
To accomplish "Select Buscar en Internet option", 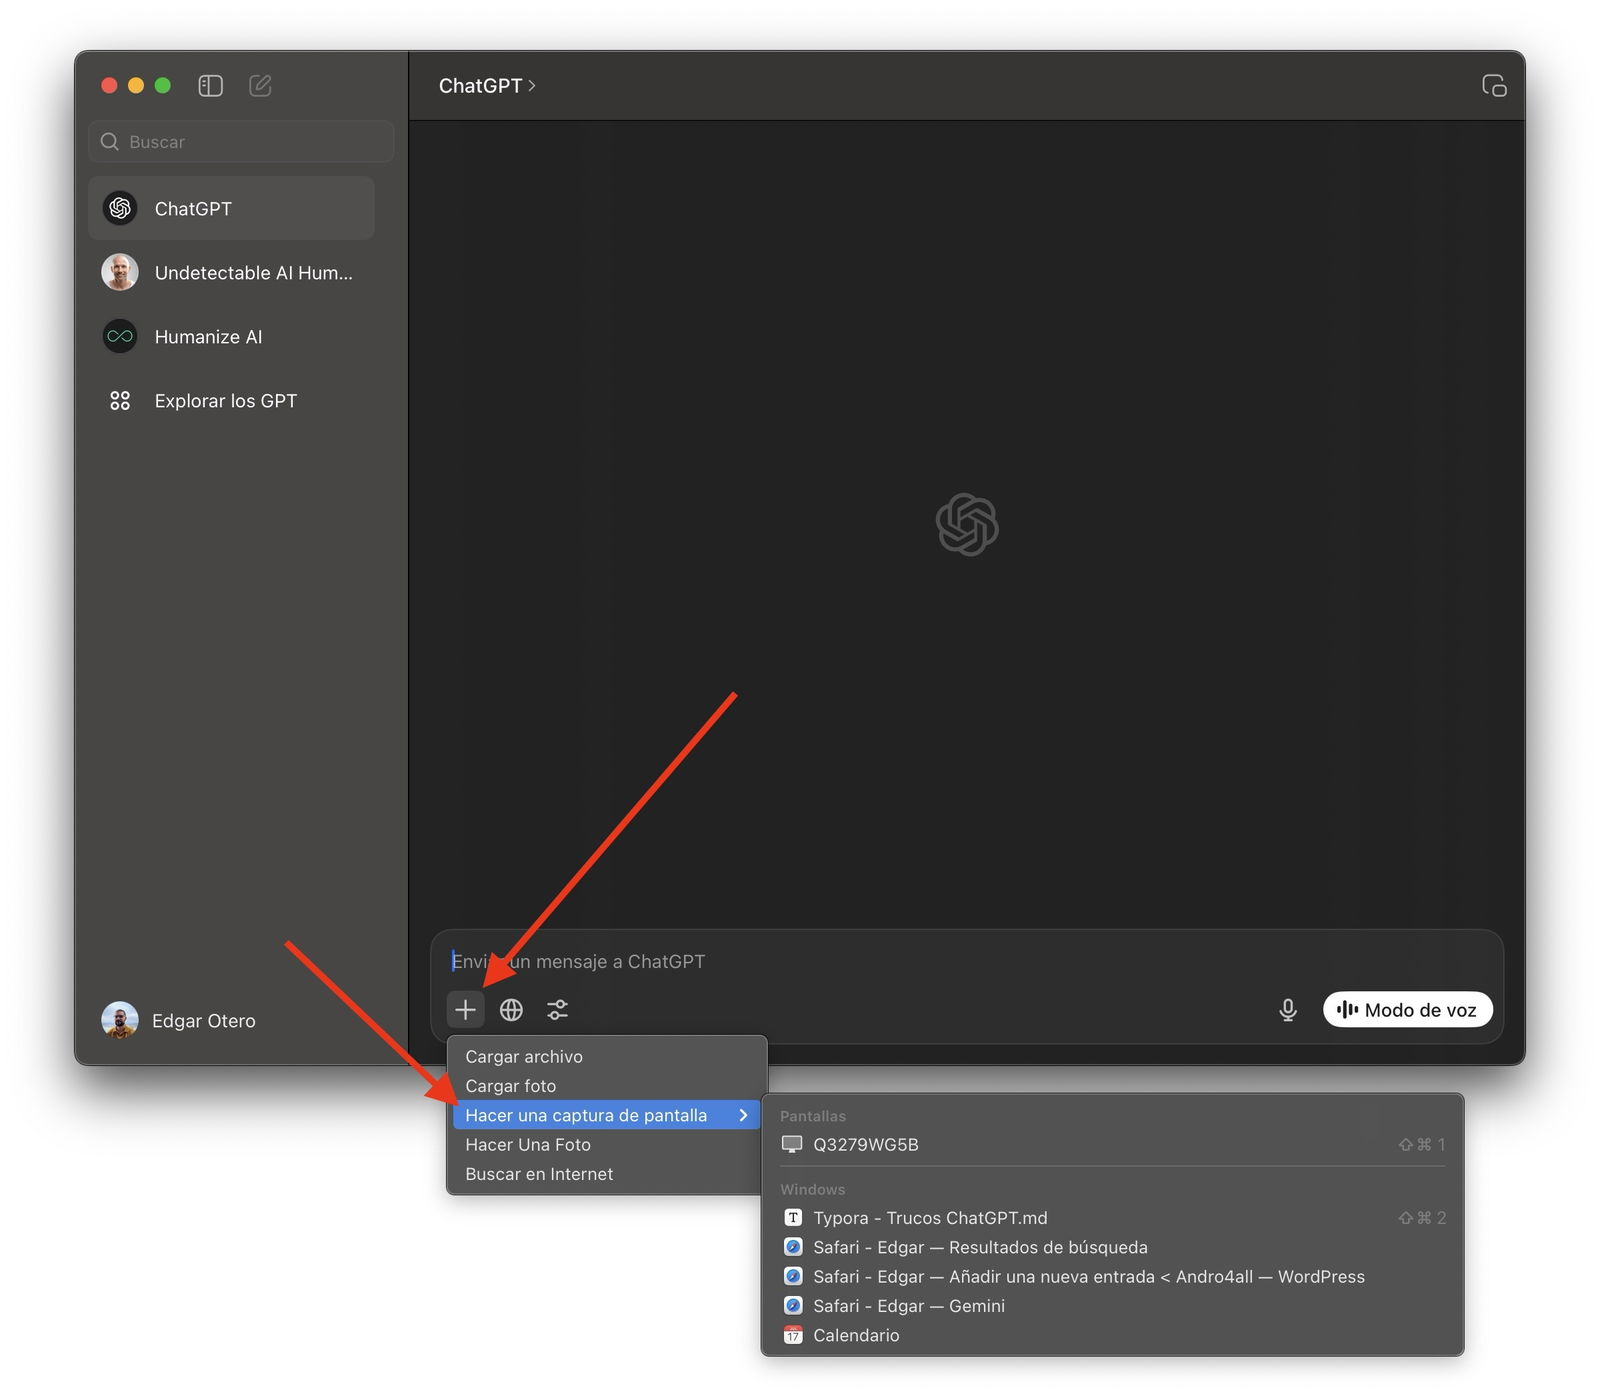I will pos(606,1174).
